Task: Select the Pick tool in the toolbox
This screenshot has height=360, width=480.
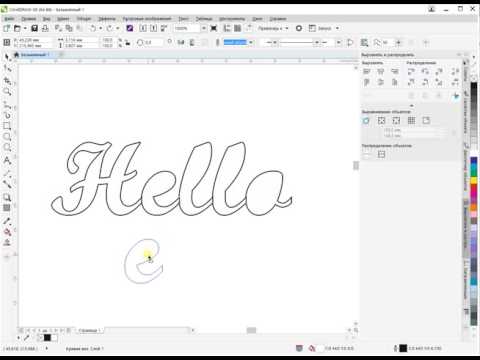Action: tap(7, 57)
